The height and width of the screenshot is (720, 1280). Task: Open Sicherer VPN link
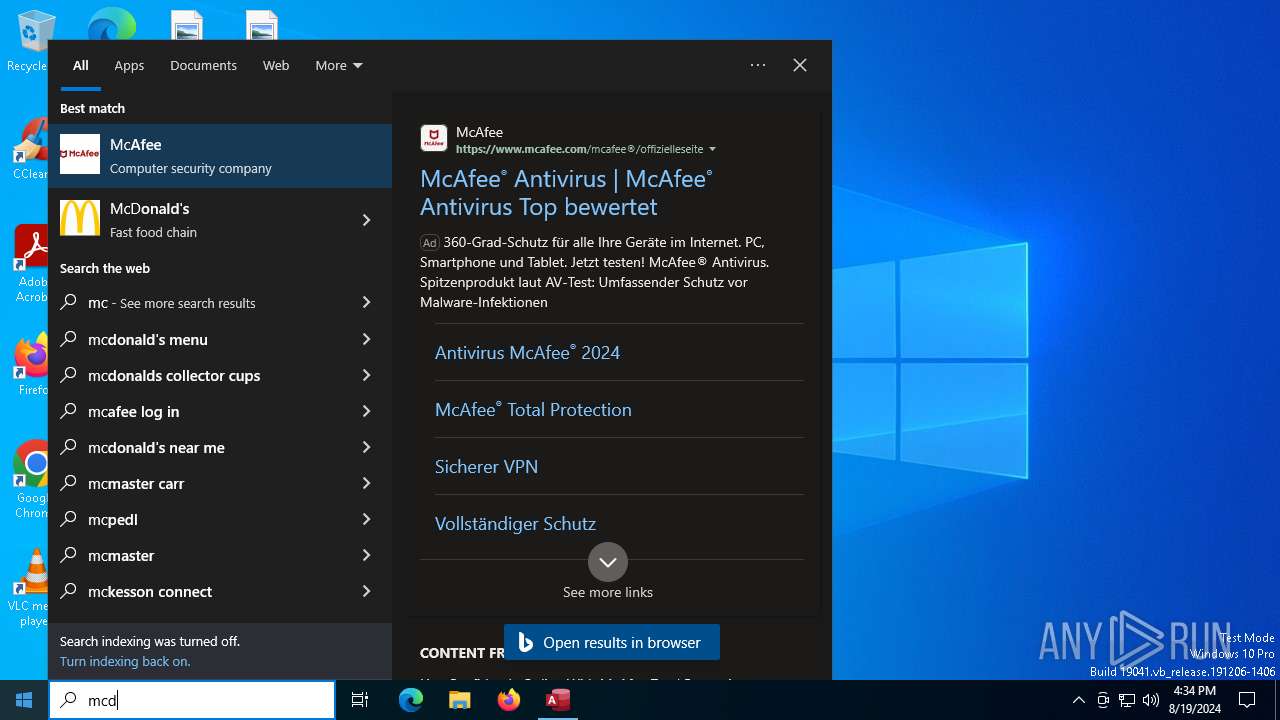pos(486,466)
